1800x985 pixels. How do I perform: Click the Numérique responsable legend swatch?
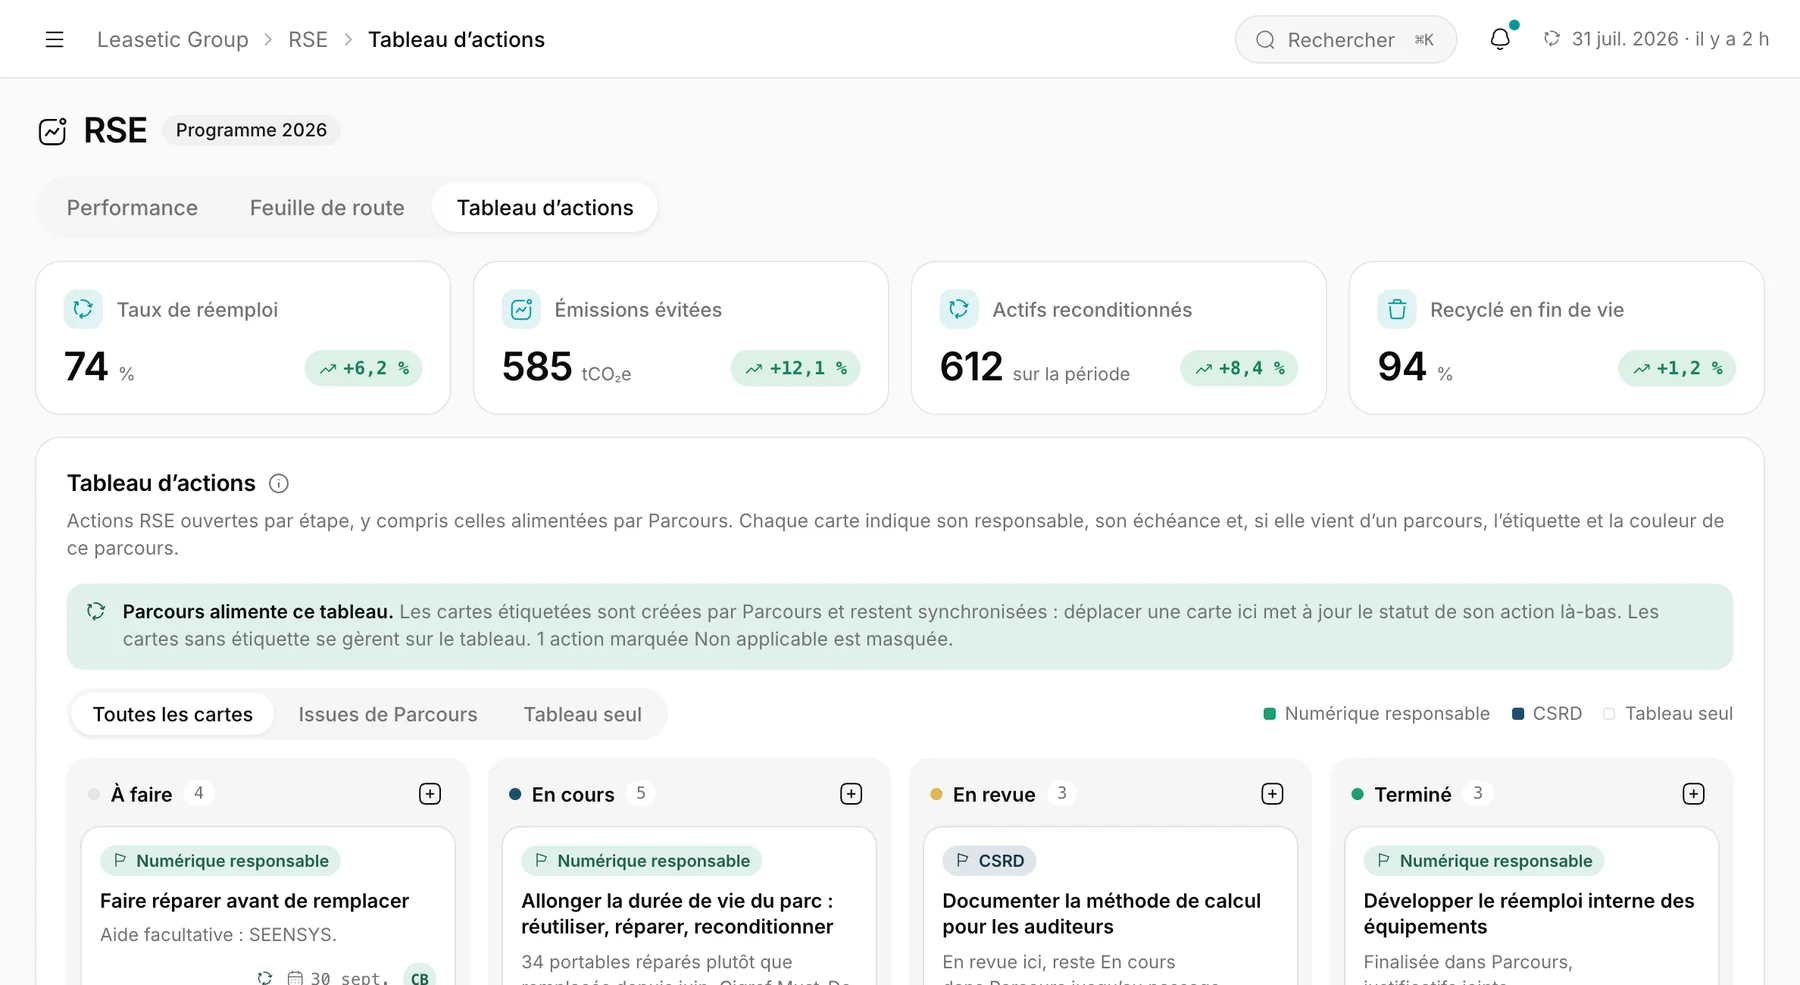click(x=1269, y=714)
